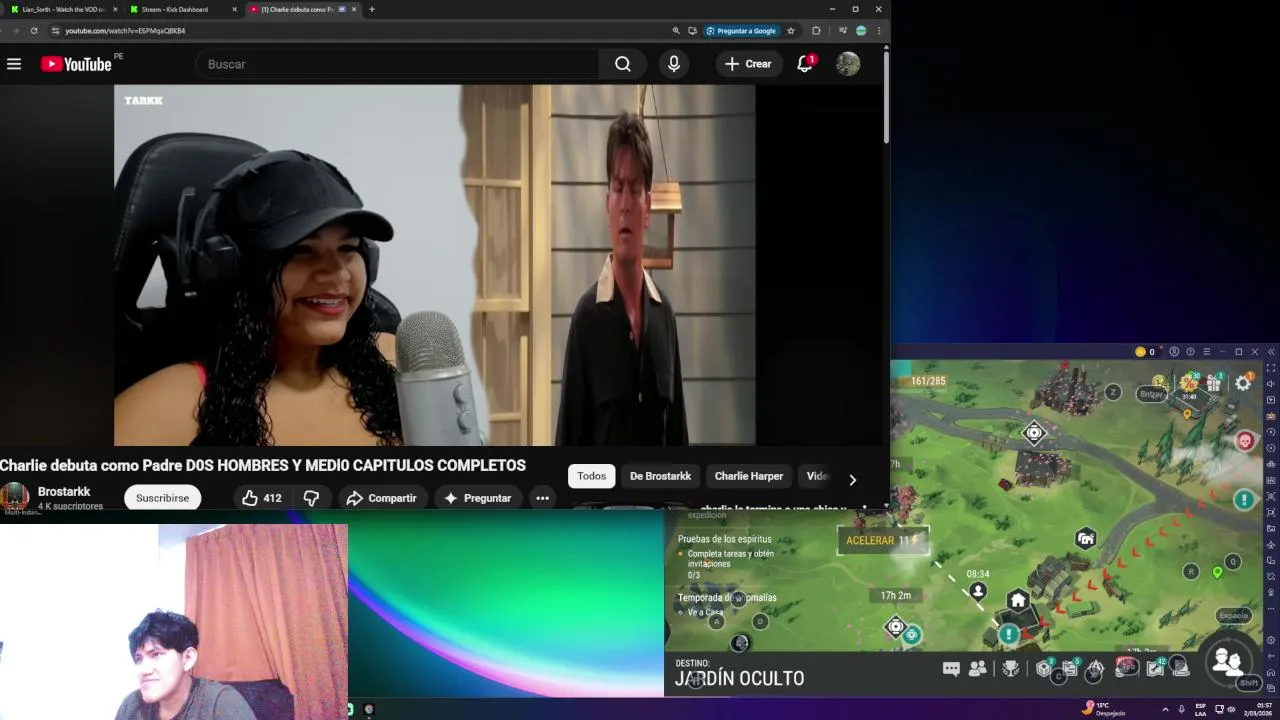This screenshot has height=720, width=1280.
Task: Click the Entrar button near the outpost
Action: 1152,394
